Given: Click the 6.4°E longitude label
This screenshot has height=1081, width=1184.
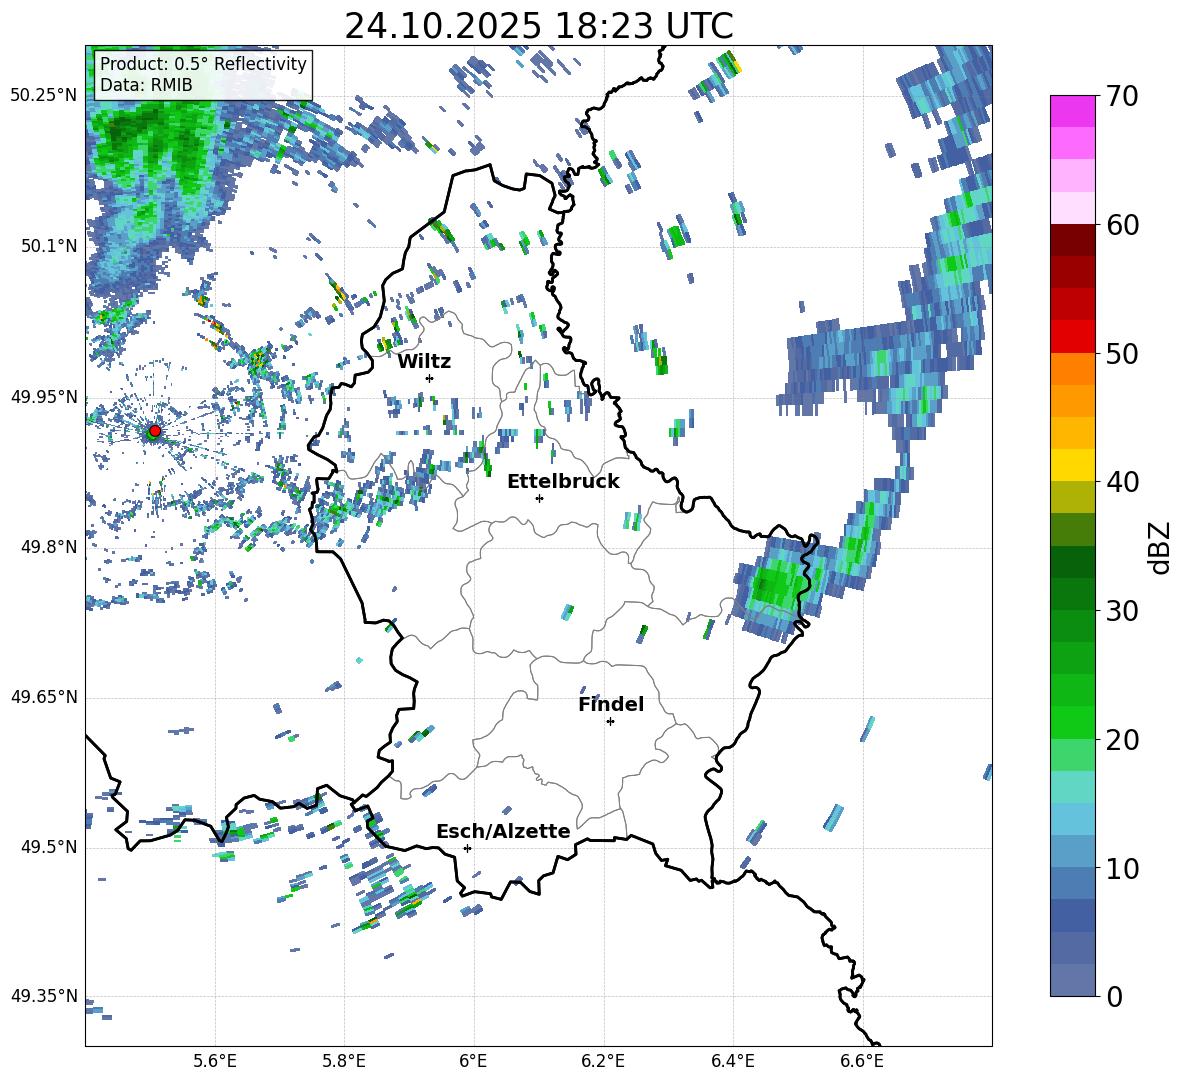Looking at the screenshot, I should tap(732, 1061).
